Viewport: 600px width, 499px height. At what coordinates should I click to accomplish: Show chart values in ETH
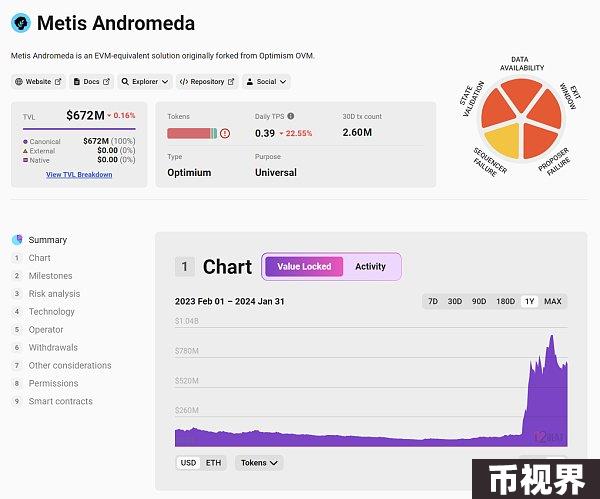click(214, 463)
